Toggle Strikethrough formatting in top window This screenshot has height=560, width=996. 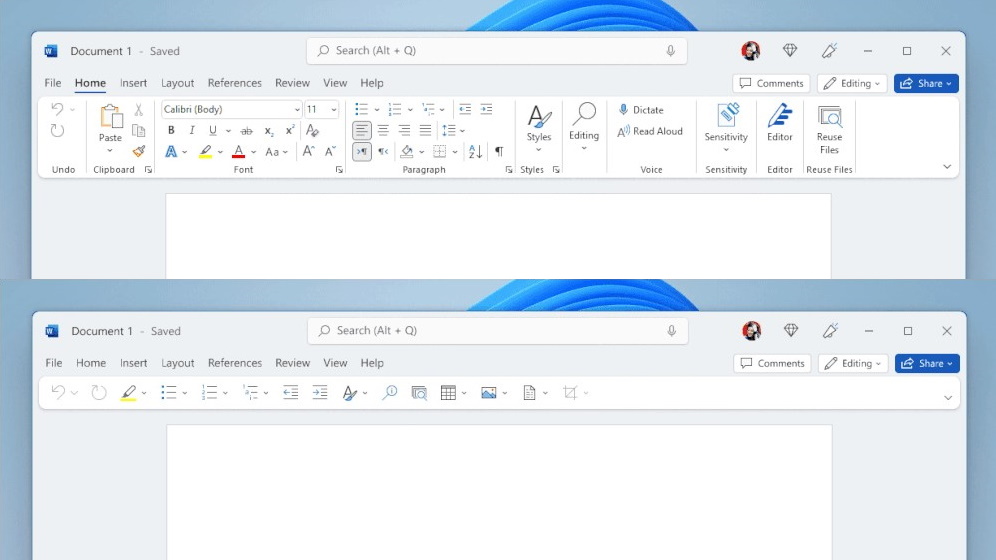pyautogui.click(x=246, y=131)
